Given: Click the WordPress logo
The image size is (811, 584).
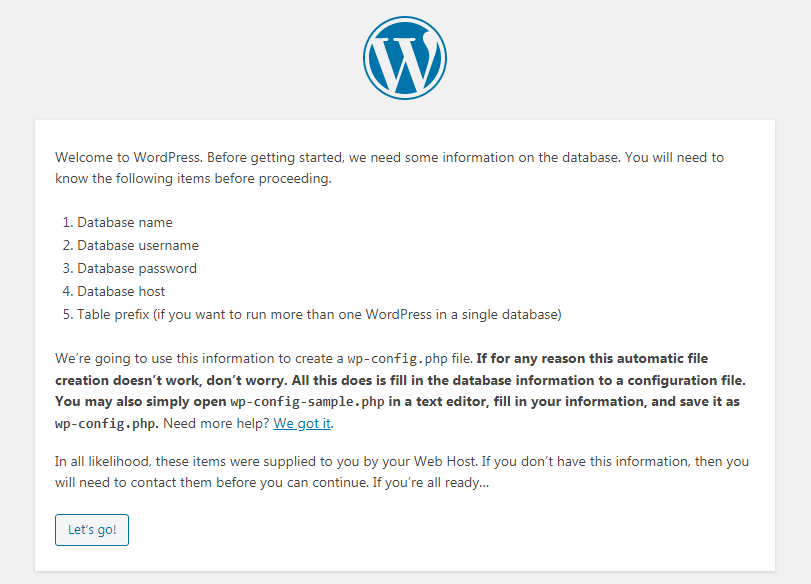Looking at the screenshot, I should [x=405, y=57].
